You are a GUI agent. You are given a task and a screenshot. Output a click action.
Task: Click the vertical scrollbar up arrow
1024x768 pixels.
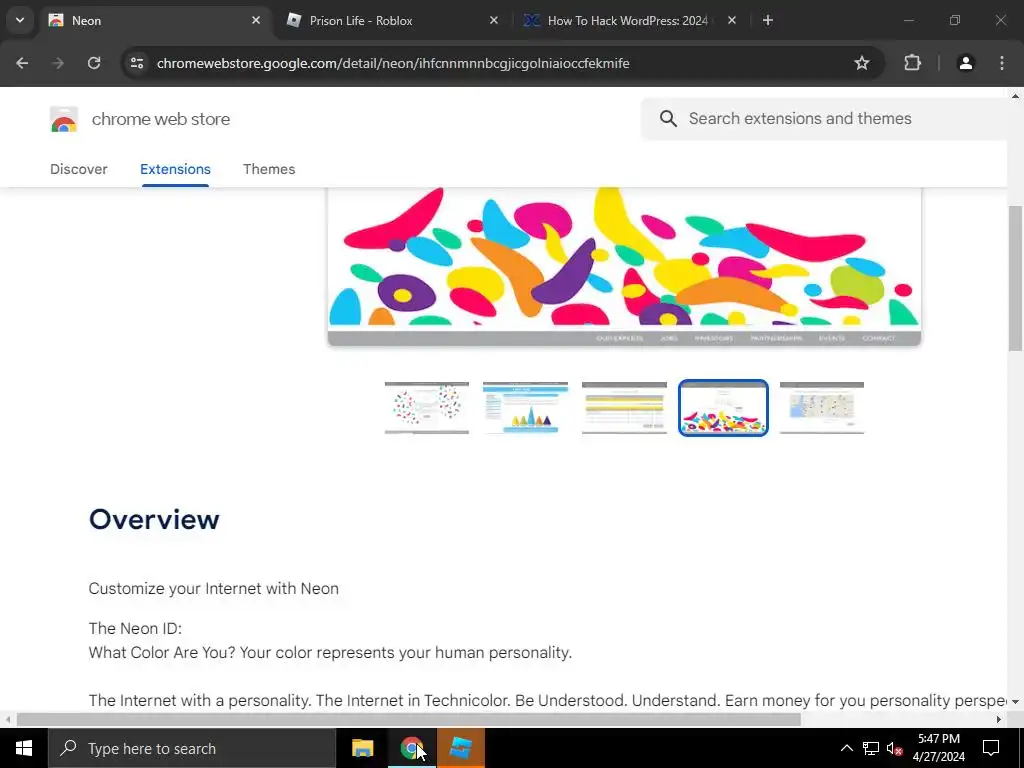[x=1015, y=96]
